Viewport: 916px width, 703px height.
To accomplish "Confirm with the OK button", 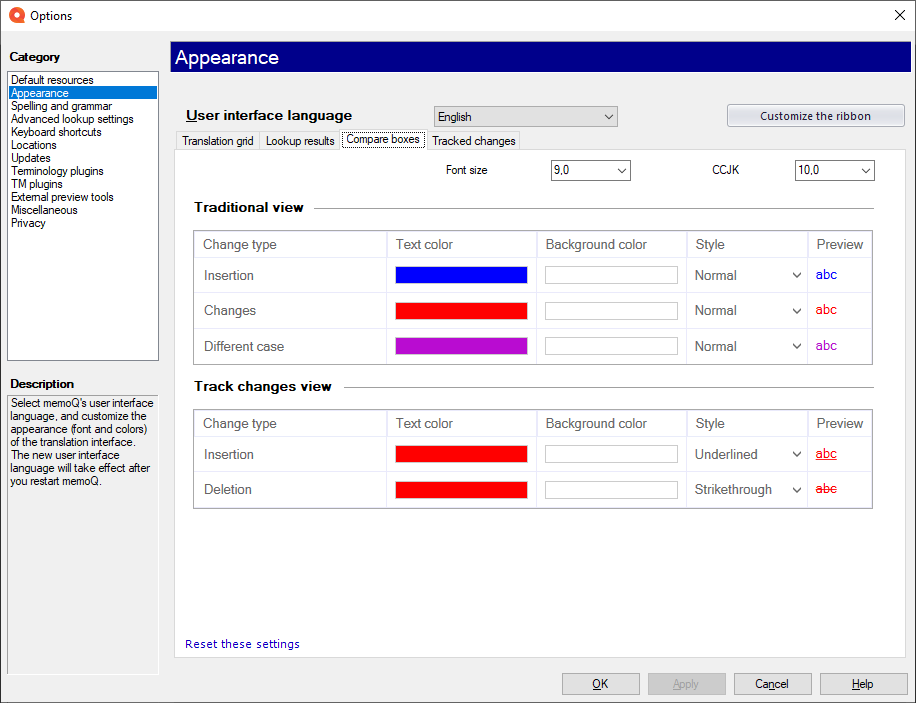I will click(x=601, y=684).
